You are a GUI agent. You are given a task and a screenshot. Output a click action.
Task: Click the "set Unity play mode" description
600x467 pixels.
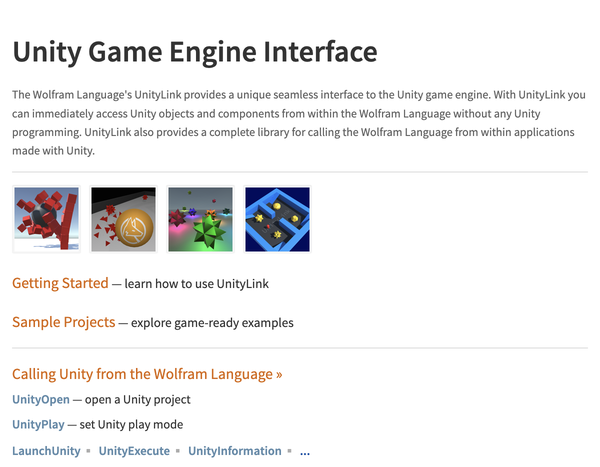(131, 425)
